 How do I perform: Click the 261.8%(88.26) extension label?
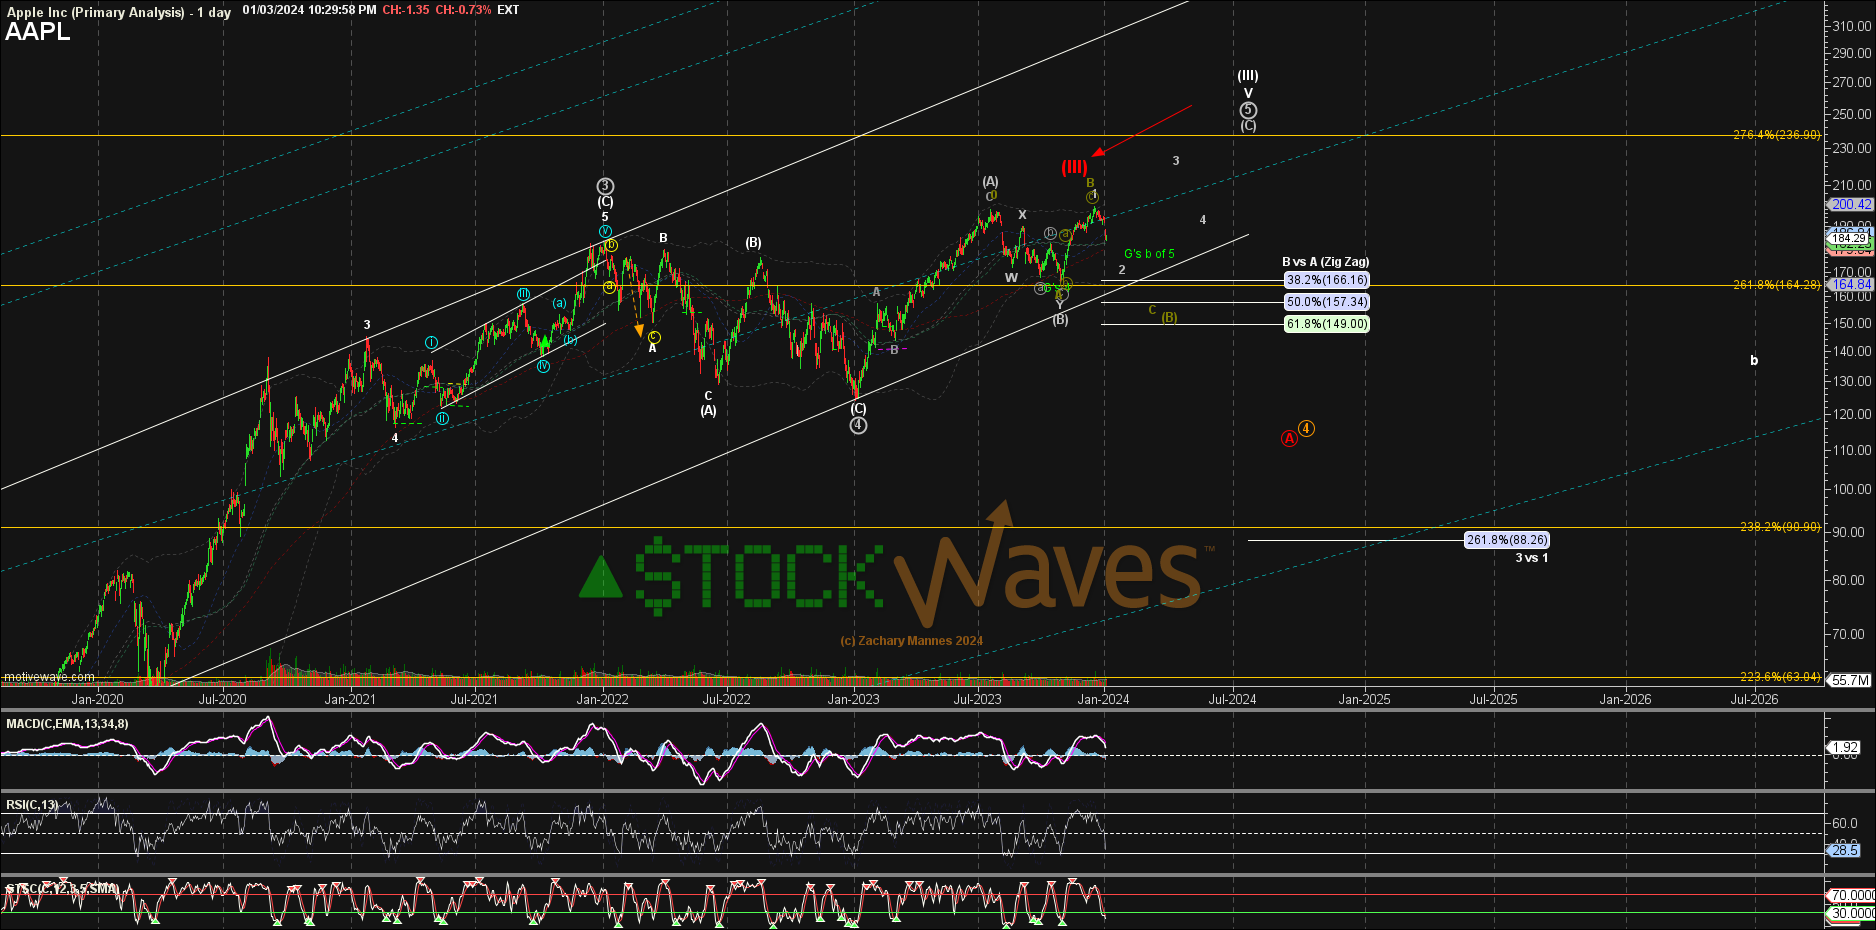(1506, 540)
